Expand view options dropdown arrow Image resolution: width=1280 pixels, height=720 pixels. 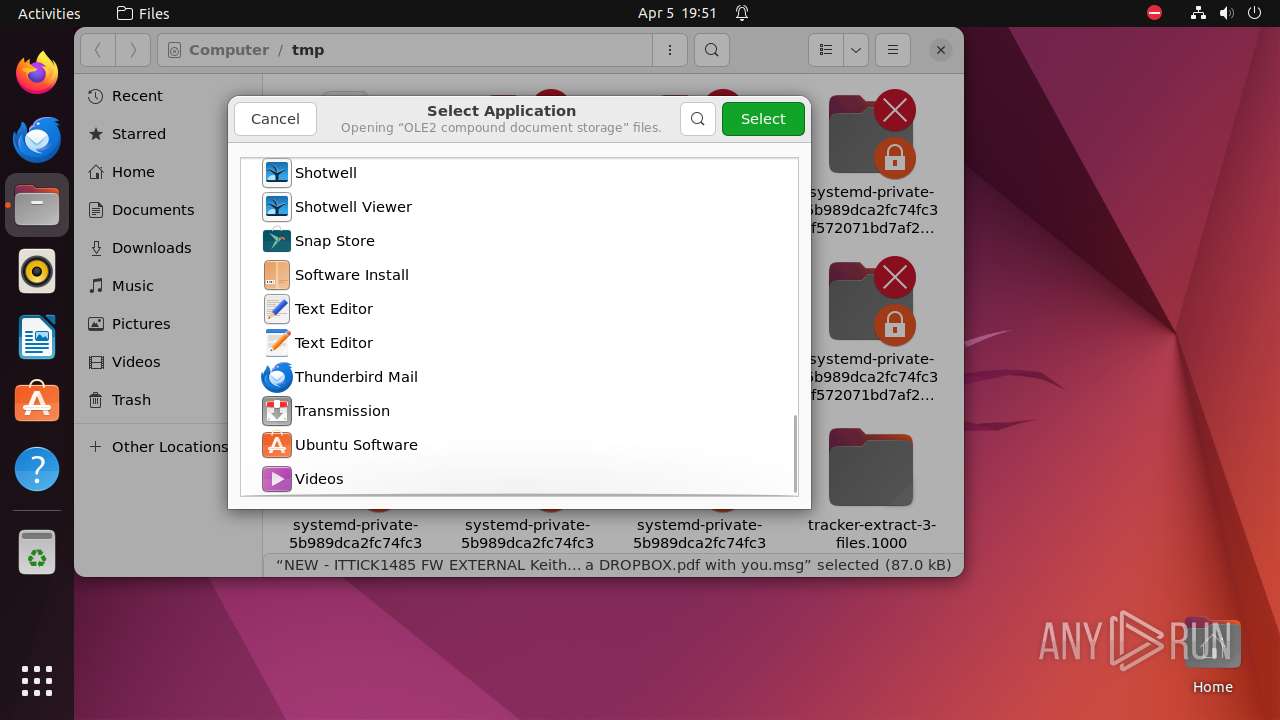point(856,50)
